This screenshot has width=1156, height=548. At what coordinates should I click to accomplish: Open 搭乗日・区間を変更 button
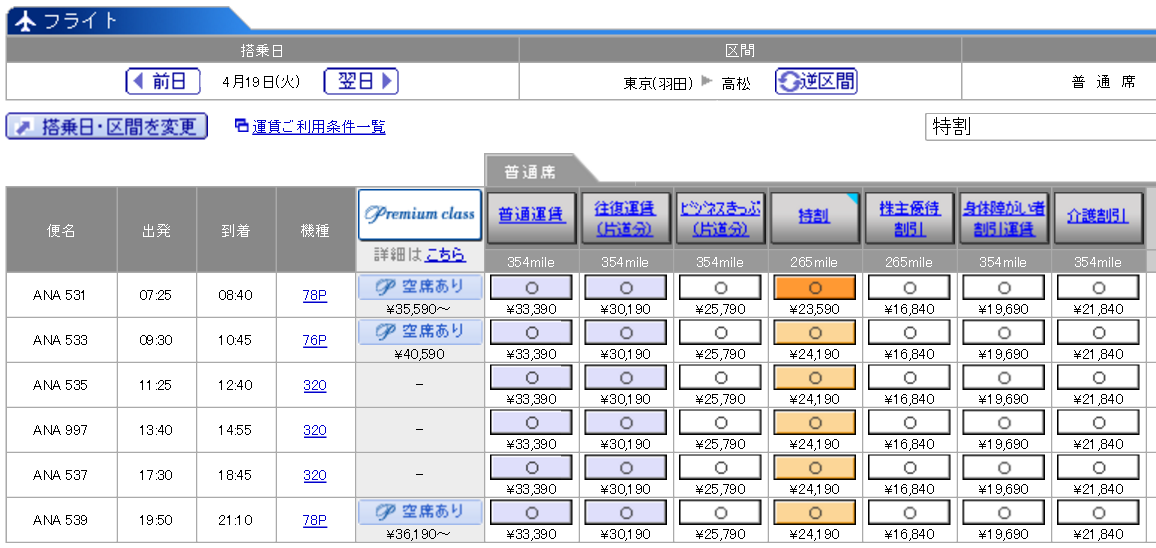[107, 126]
